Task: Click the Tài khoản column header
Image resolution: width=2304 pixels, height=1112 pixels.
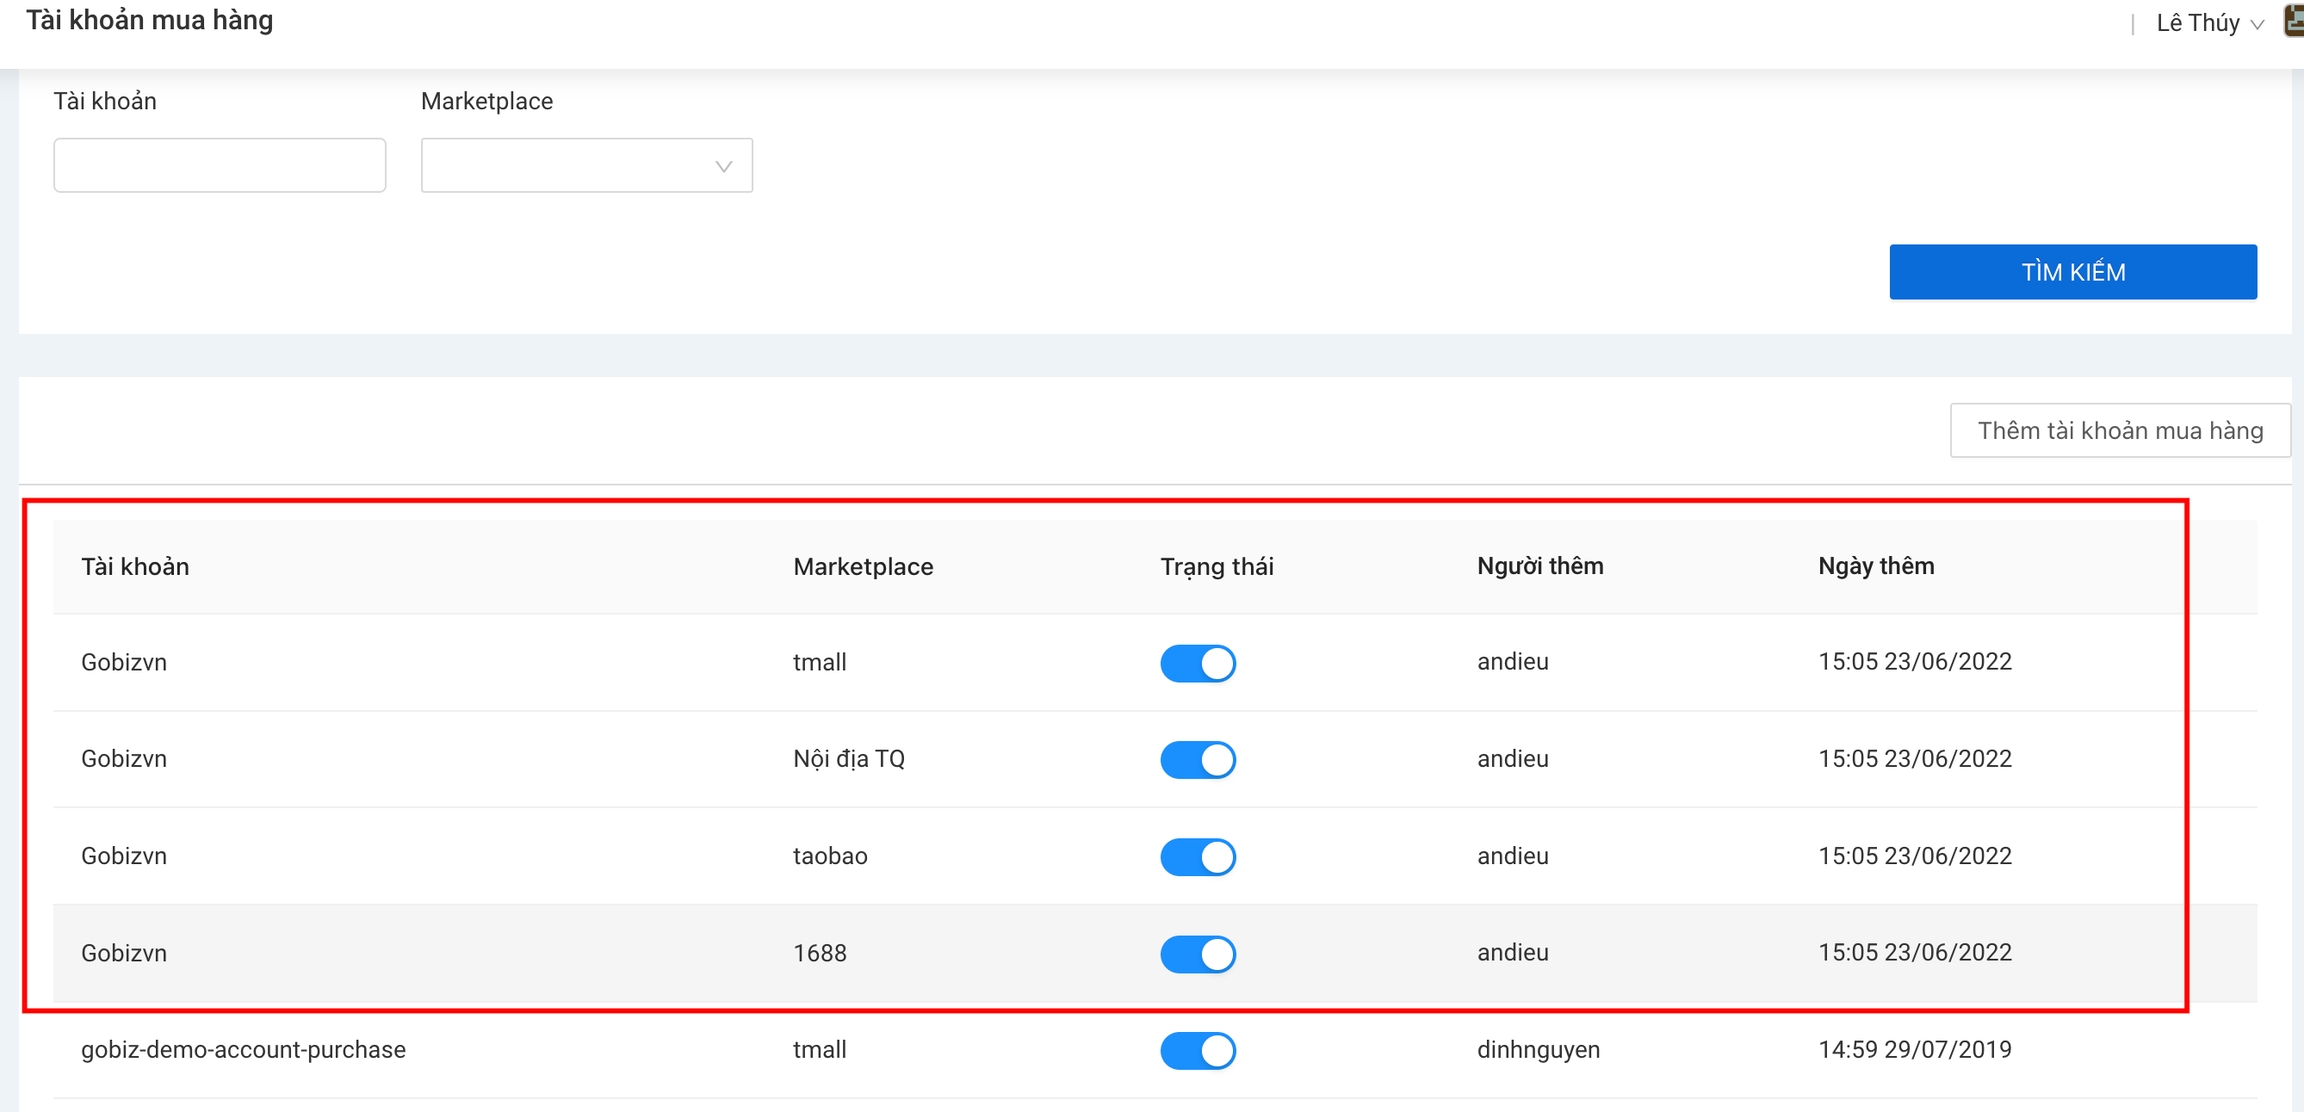Action: 135,567
